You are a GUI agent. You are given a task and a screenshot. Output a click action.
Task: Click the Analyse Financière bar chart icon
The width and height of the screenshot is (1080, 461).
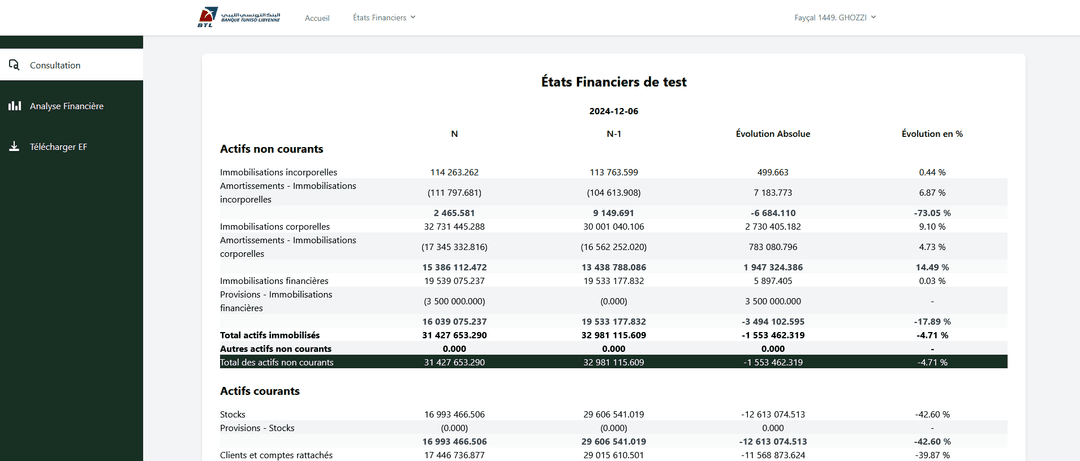tap(14, 105)
